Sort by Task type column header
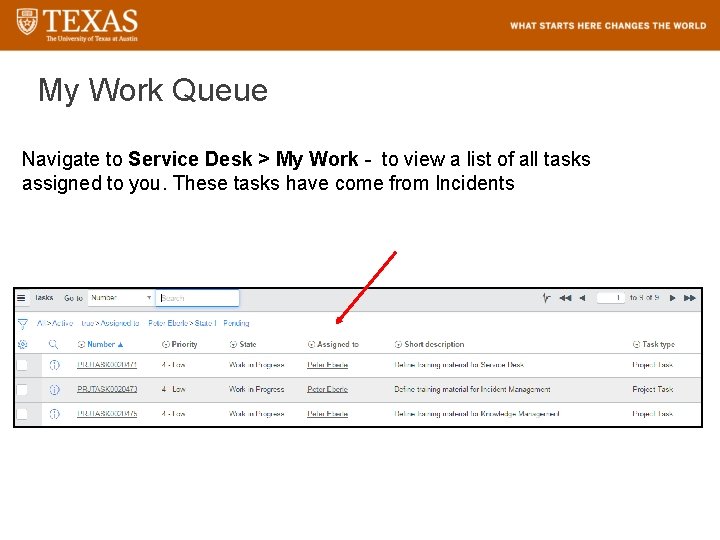The height and width of the screenshot is (540, 720). pyautogui.click(x=658, y=344)
